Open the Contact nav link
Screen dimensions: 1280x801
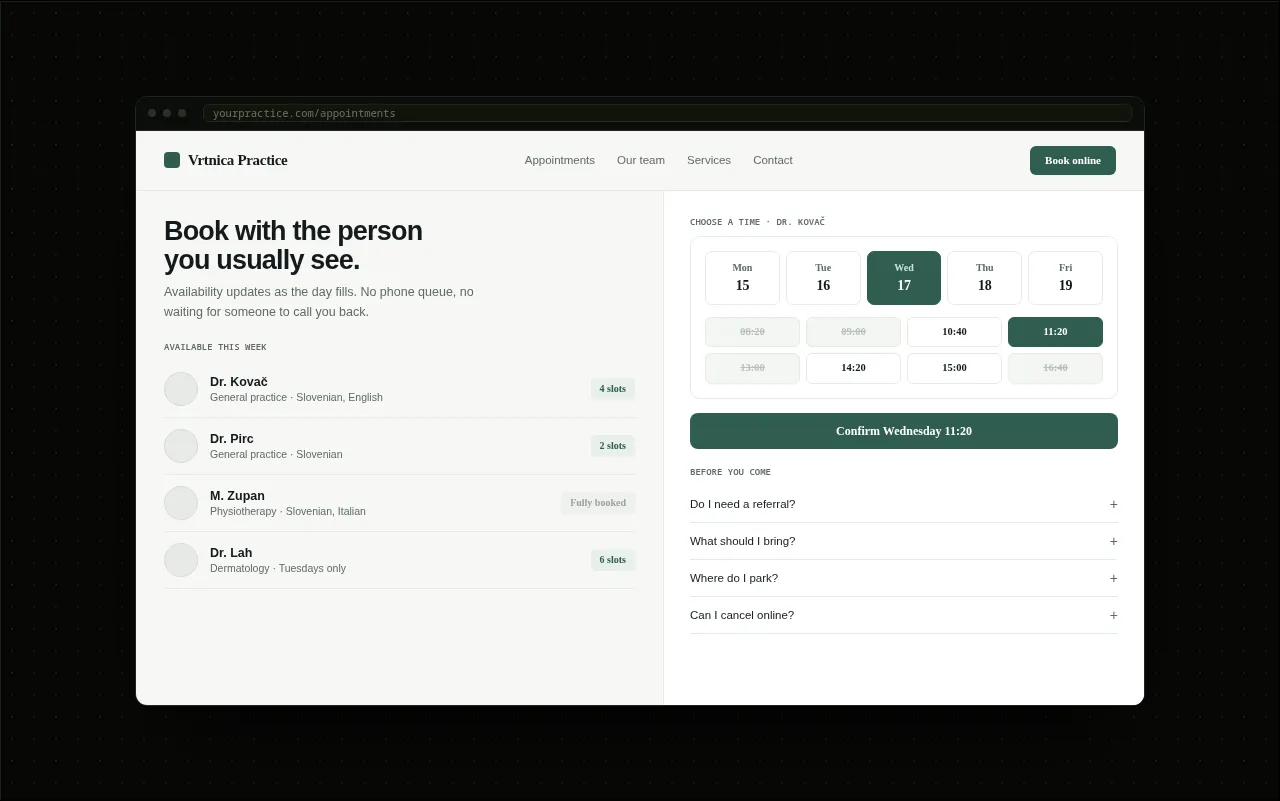[773, 160]
